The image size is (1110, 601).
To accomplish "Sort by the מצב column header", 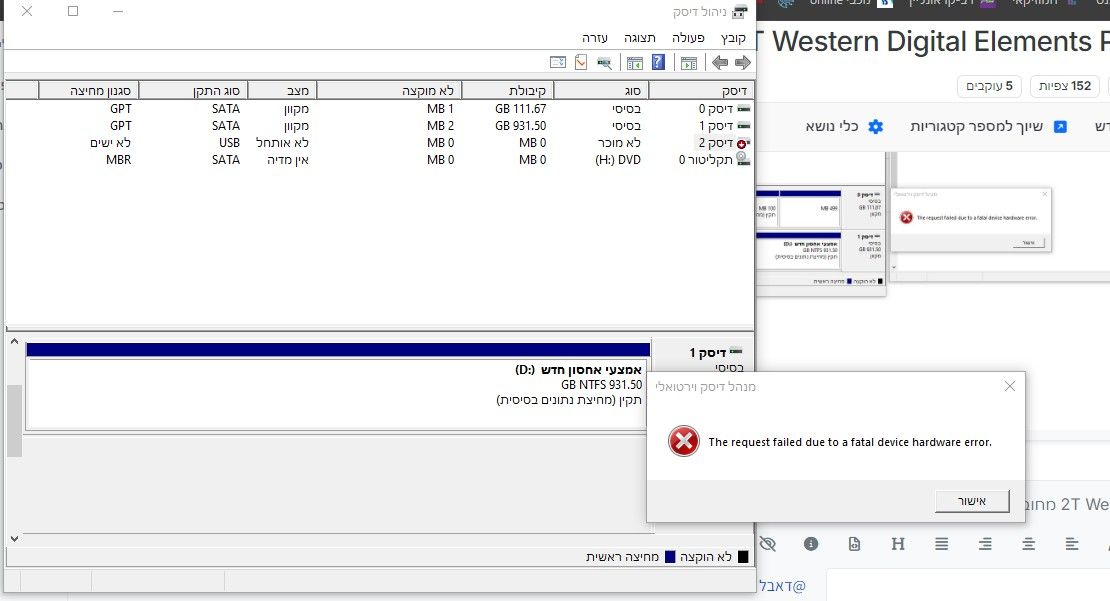I will (x=282, y=90).
